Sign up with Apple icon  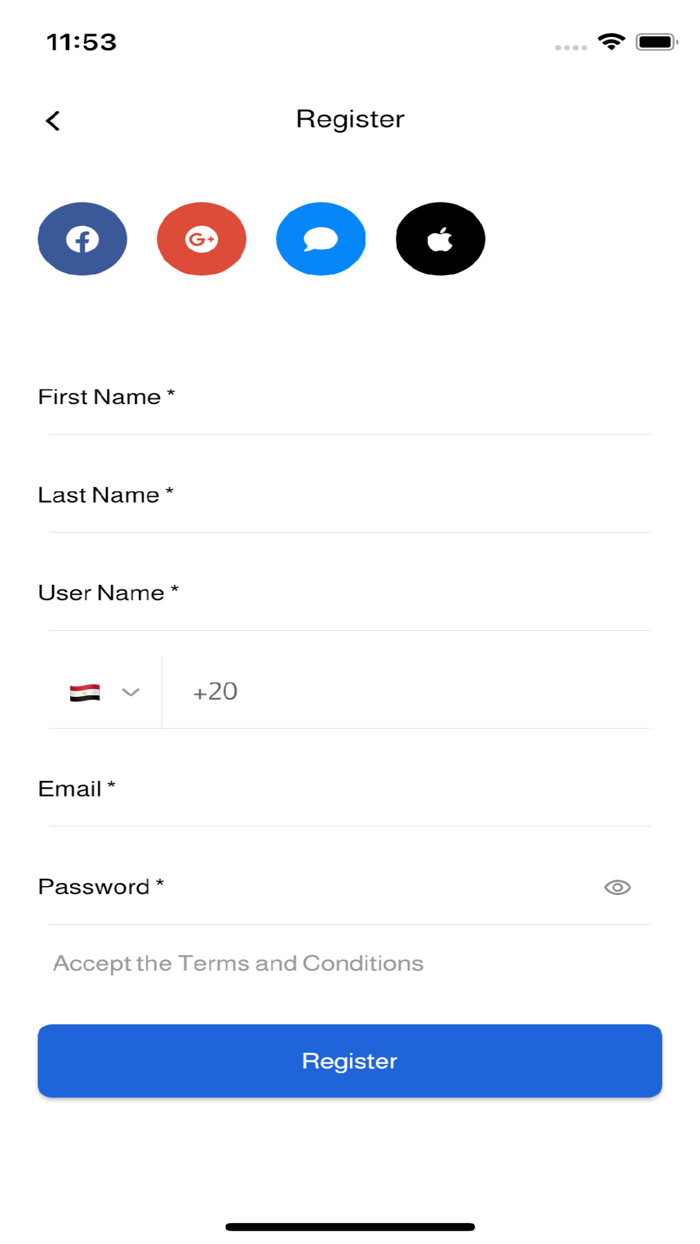[x=440, y=239]
